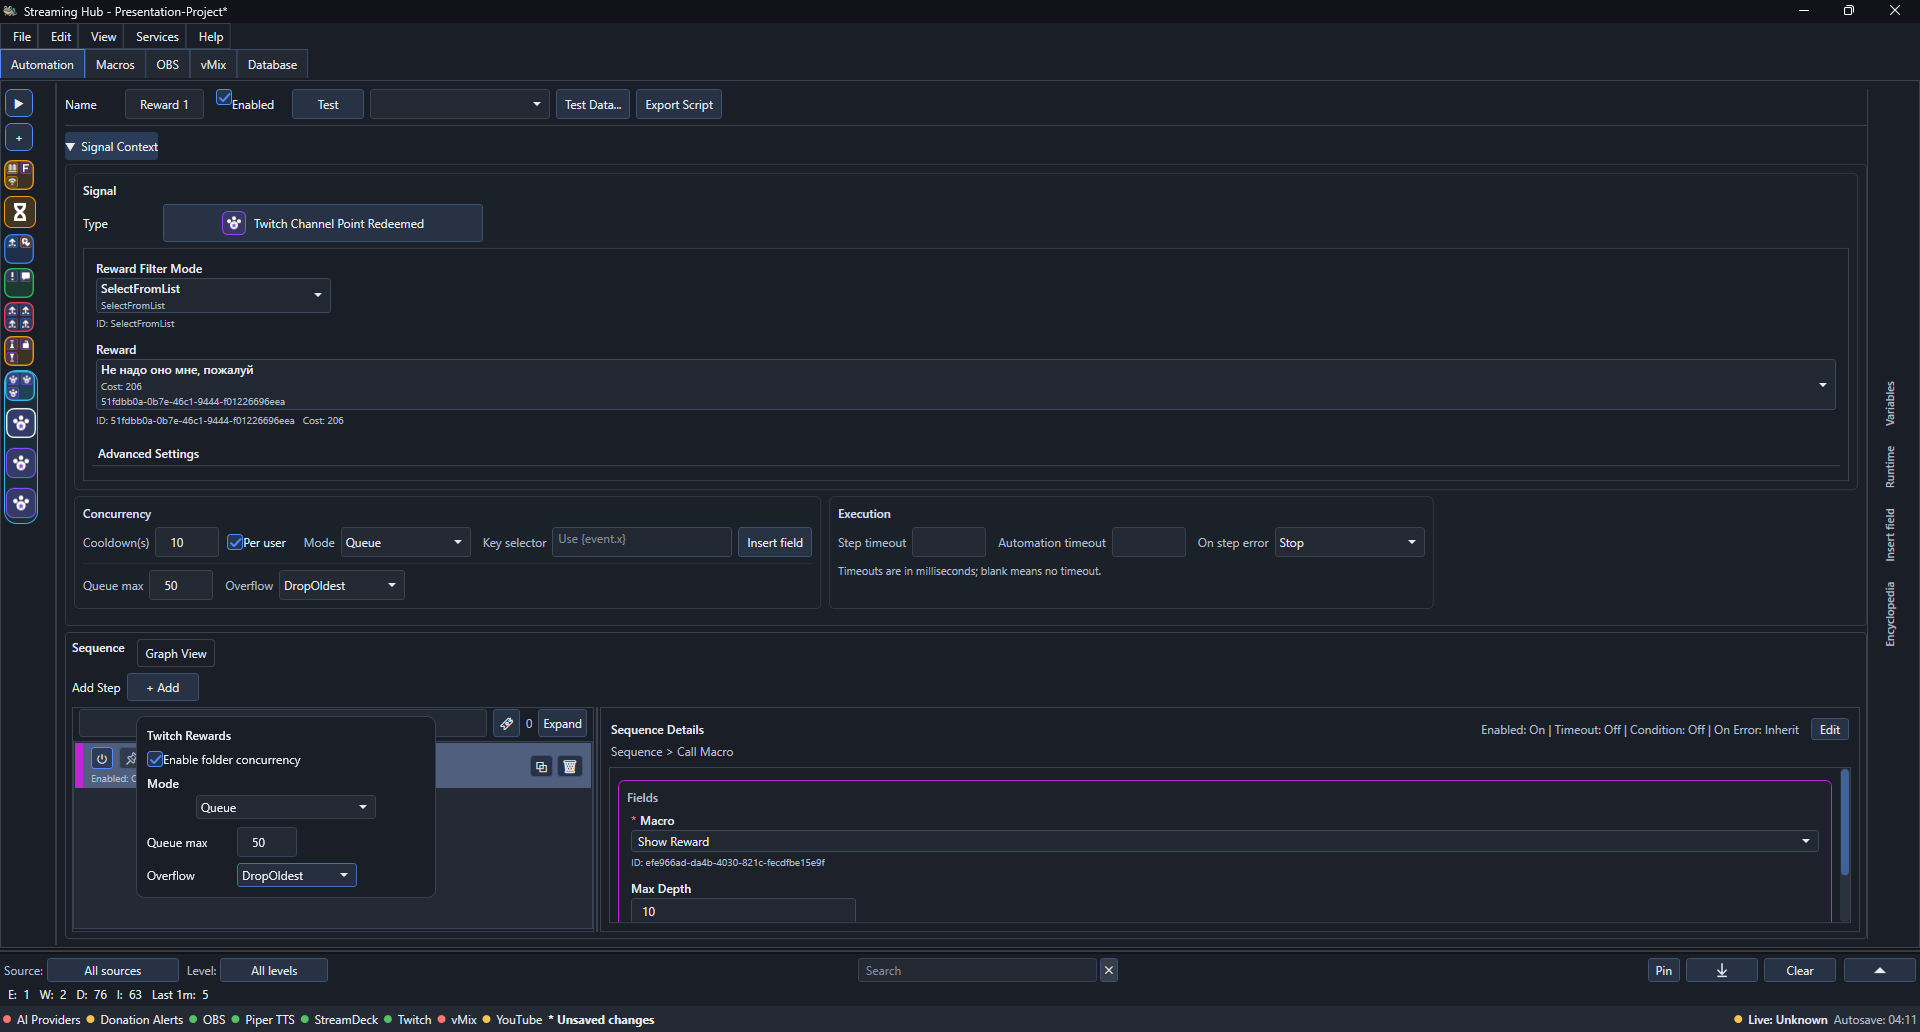
Task: Click the Max Depth field showing 10
Action: tap(743, 910)
